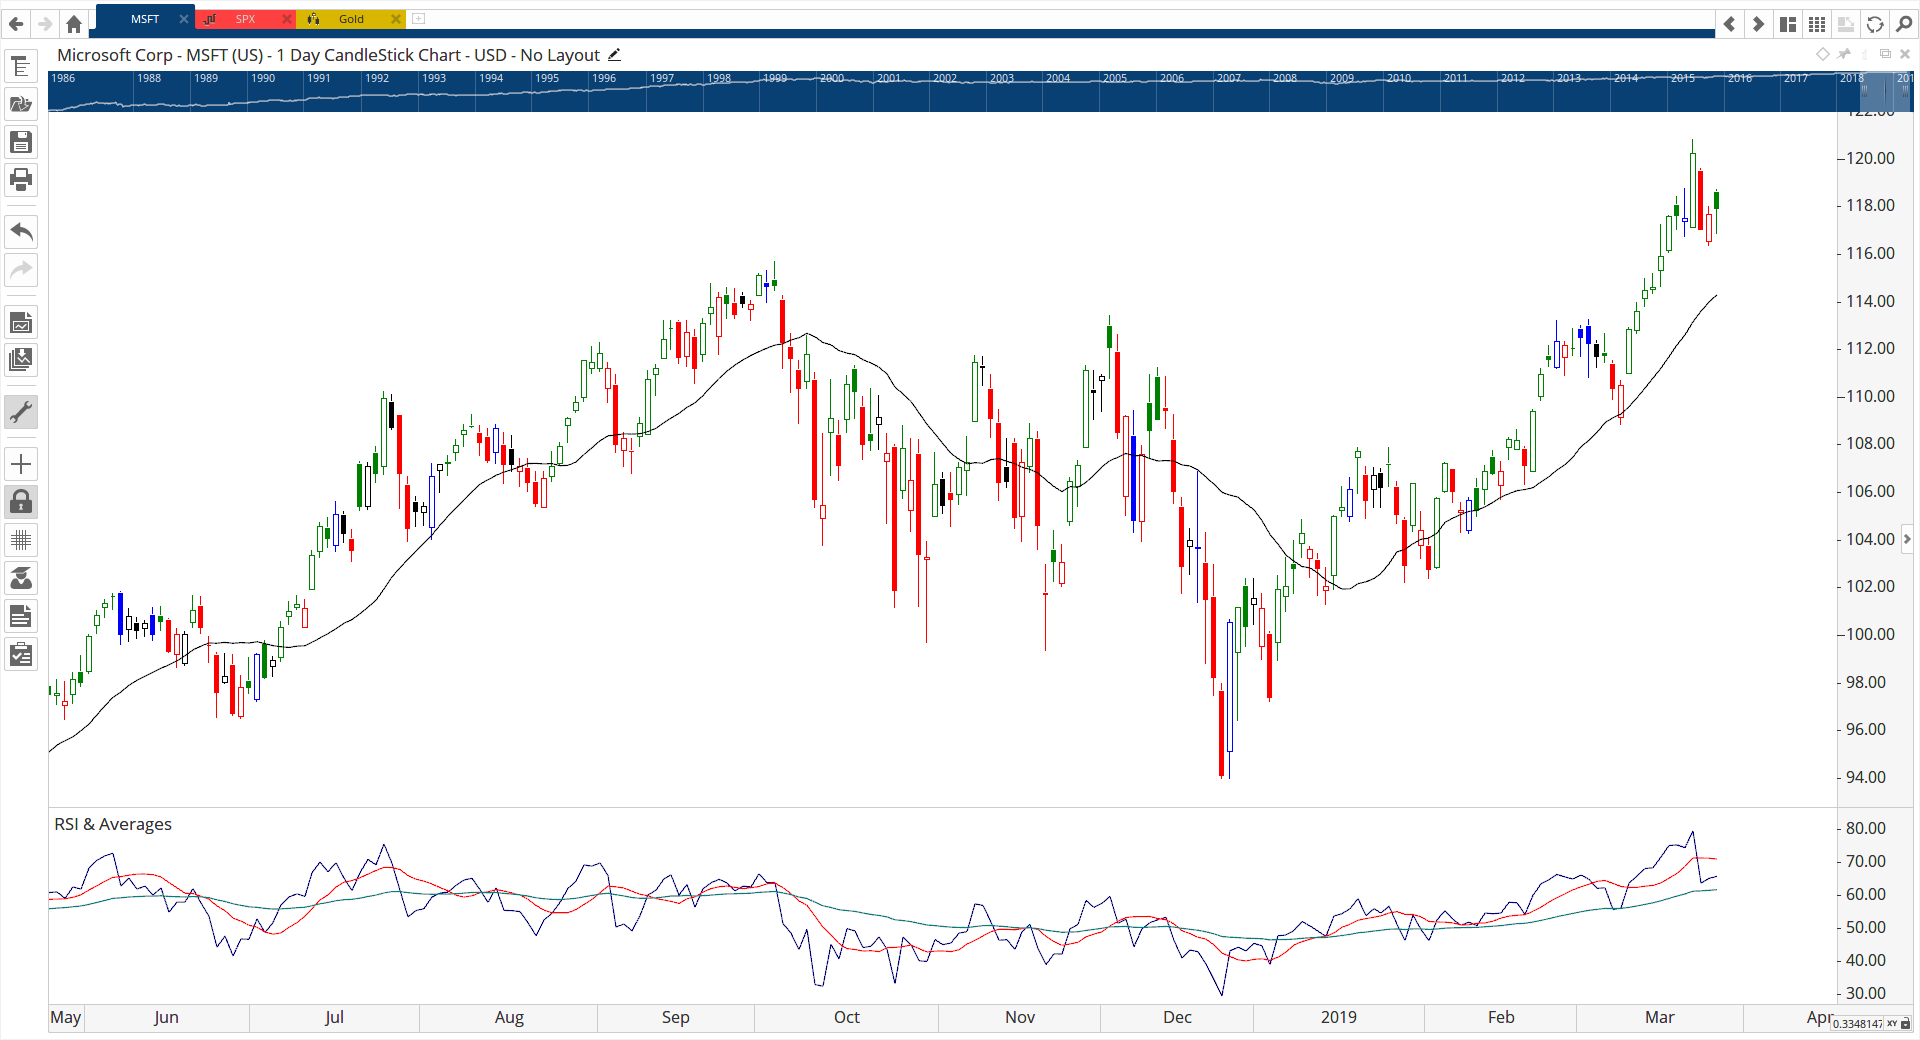The height and width of the screenshot is (1040, 1920).
Task: Select the crosshair plus tool
Action: 21,464
